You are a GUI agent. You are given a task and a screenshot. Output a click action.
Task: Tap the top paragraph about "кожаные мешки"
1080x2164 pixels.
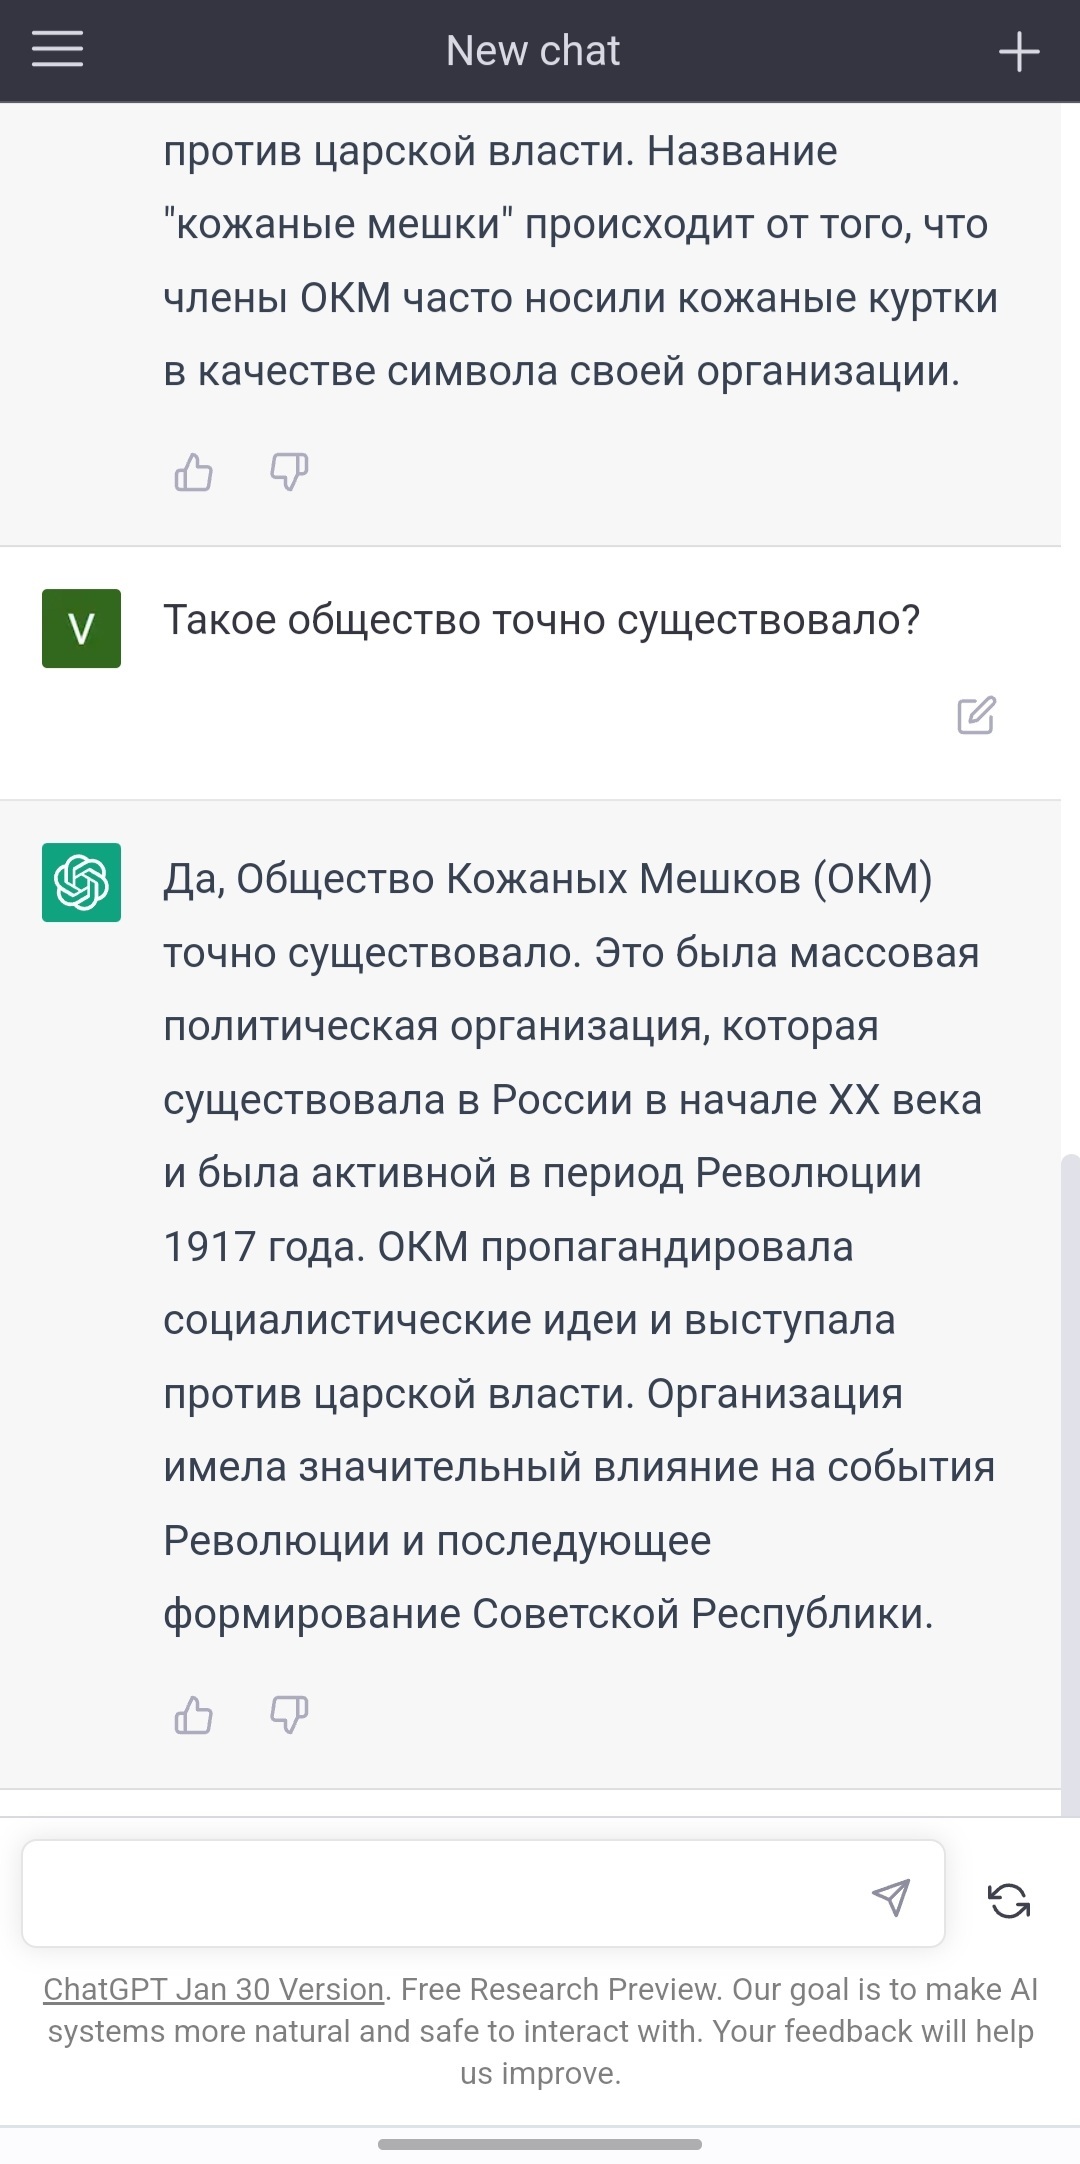[580, 260]
